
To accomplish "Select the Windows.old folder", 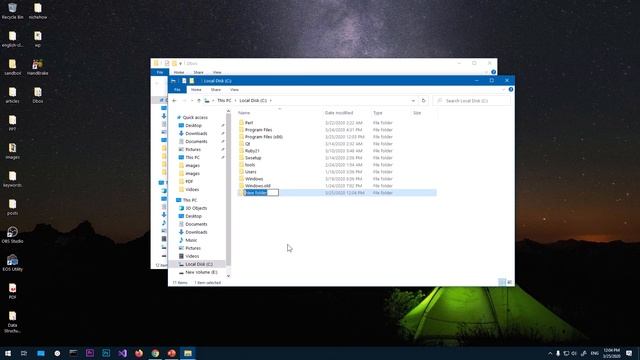I will [x=258, y=186].
